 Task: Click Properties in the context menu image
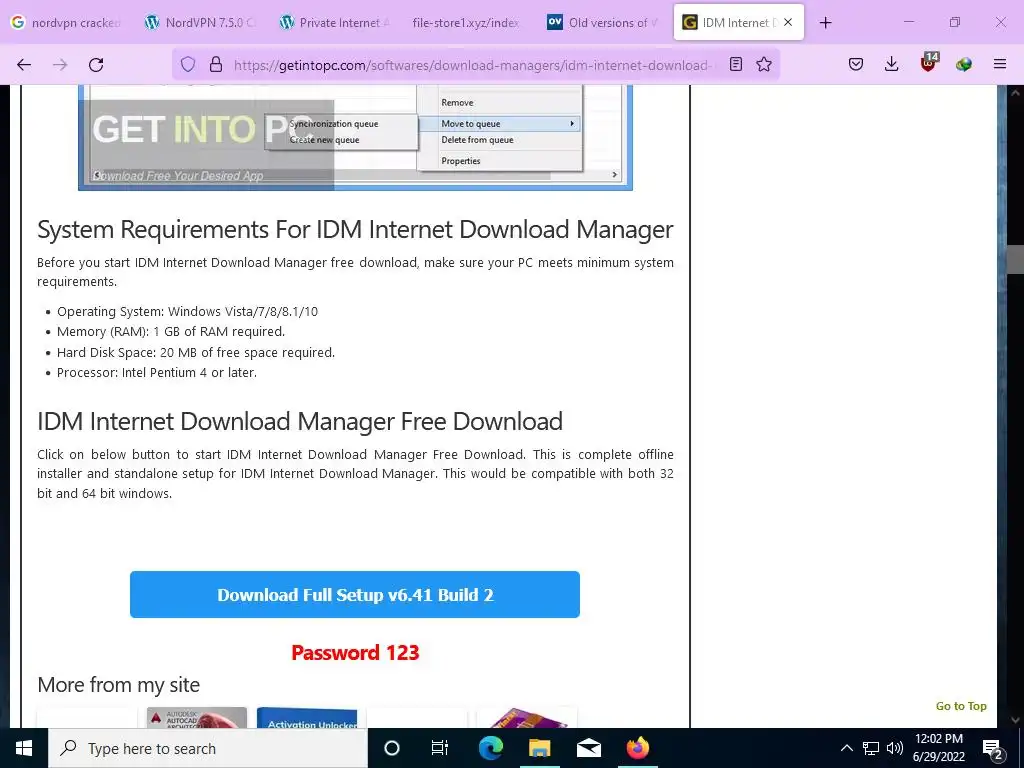[460, 161]
